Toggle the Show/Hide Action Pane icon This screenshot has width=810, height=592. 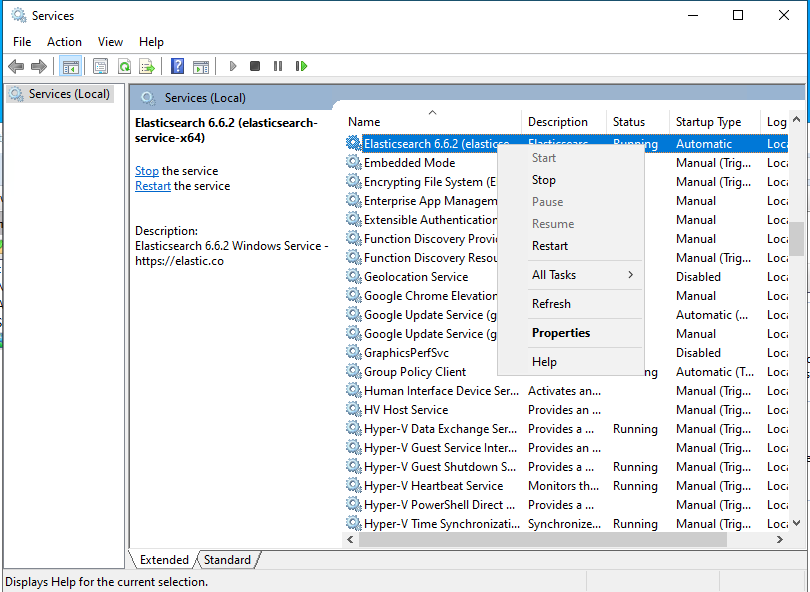[x=201, y=67]
